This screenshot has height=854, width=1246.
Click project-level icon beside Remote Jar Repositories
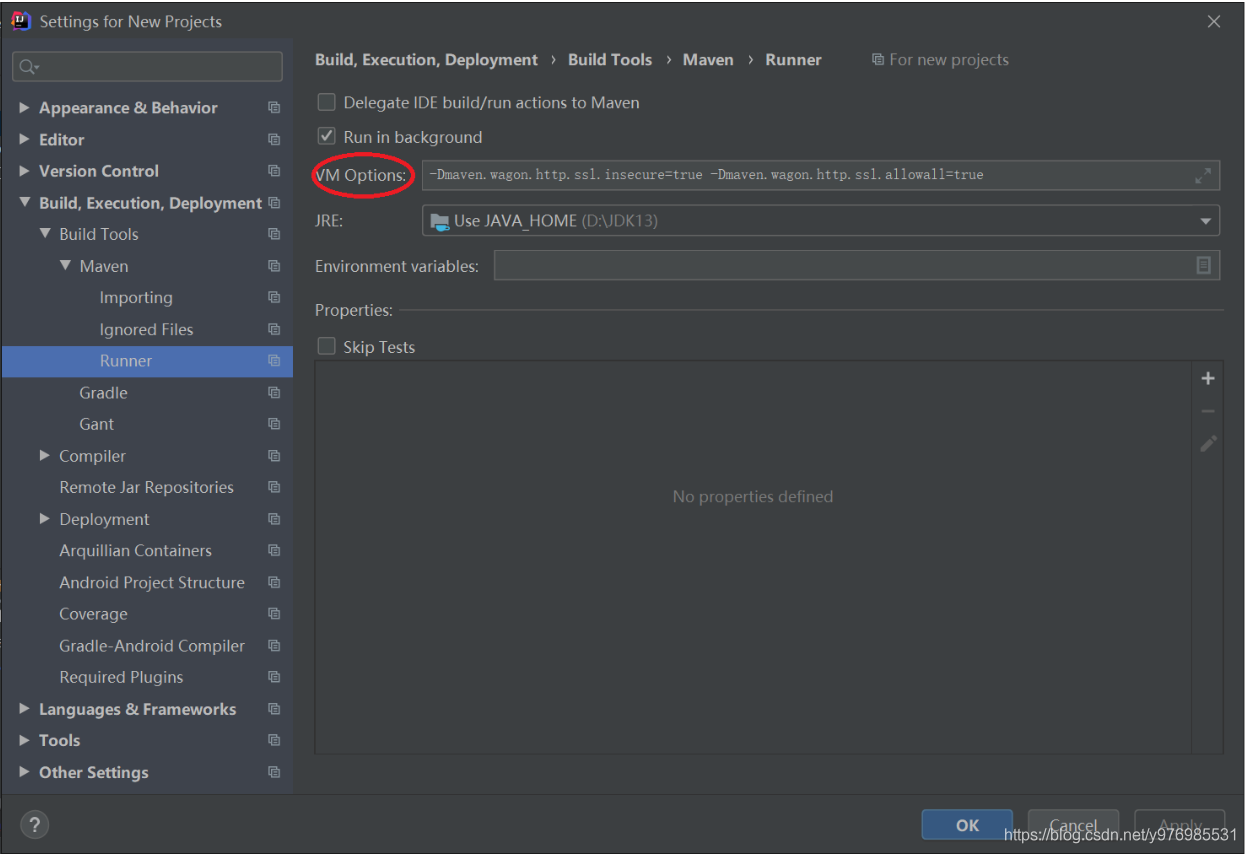point(274,487)
